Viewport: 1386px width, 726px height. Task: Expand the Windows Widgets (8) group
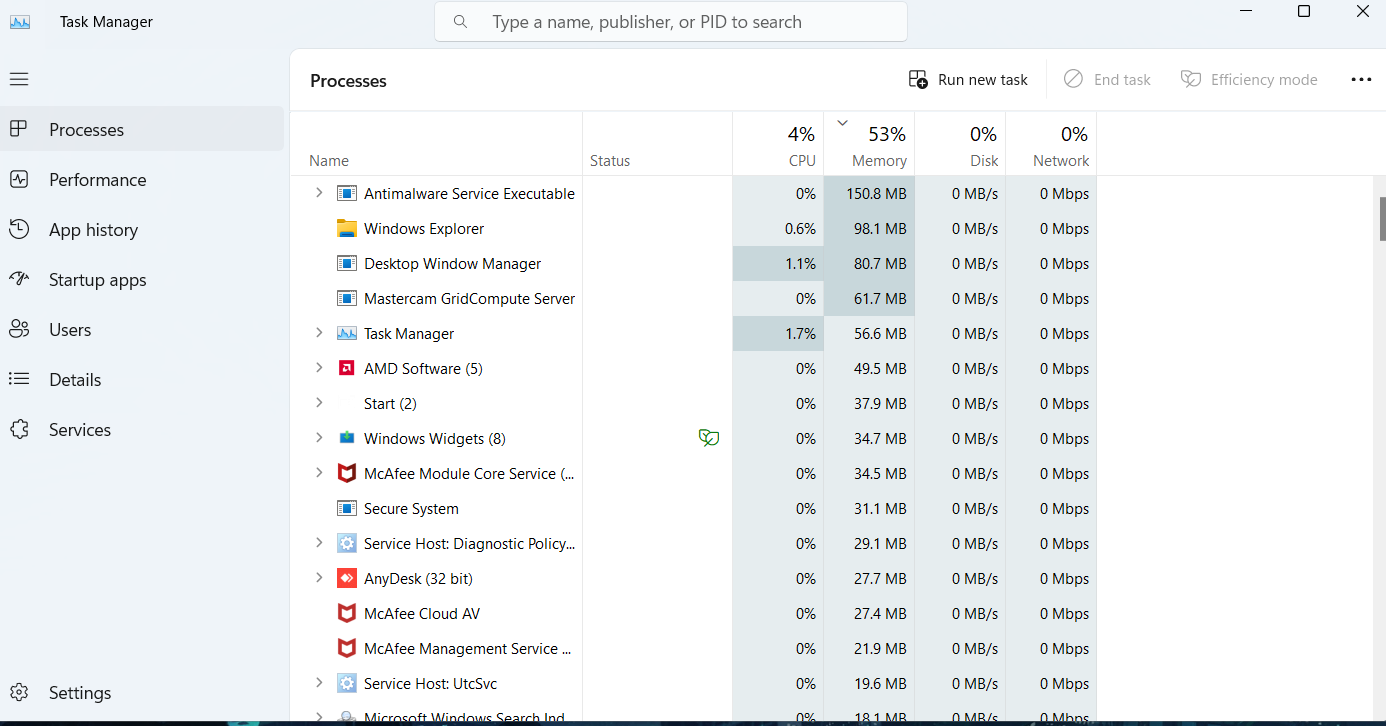(x=319, y=438)
